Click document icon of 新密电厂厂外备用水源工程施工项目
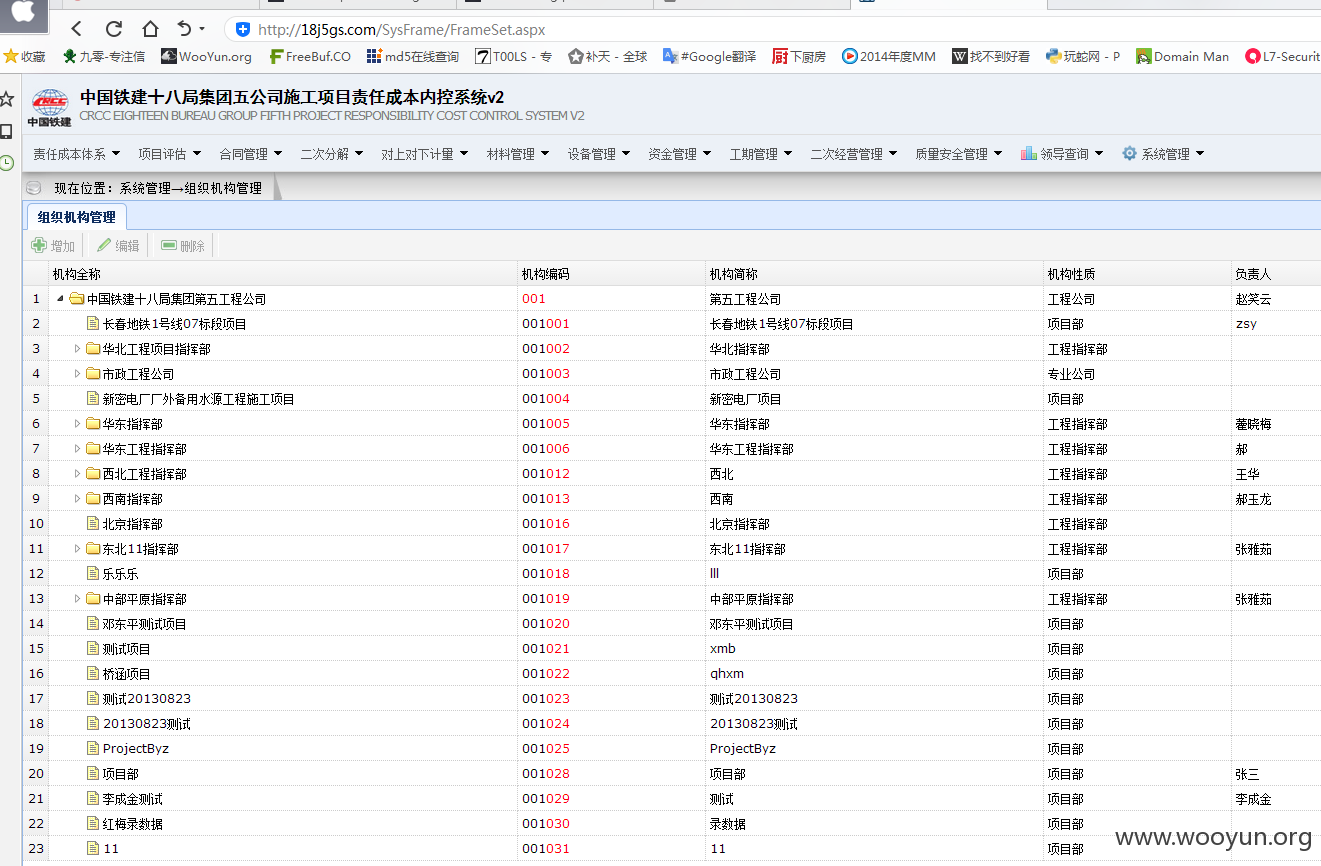The width and height of the screenshot is (1321, 866). [x=93, y=399]
